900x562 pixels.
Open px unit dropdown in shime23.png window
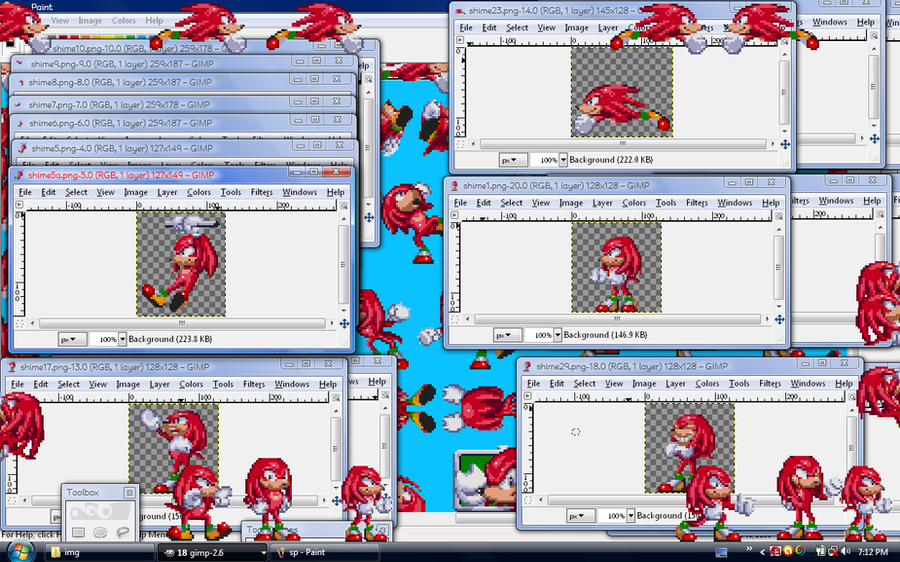(x=513, y=160)
